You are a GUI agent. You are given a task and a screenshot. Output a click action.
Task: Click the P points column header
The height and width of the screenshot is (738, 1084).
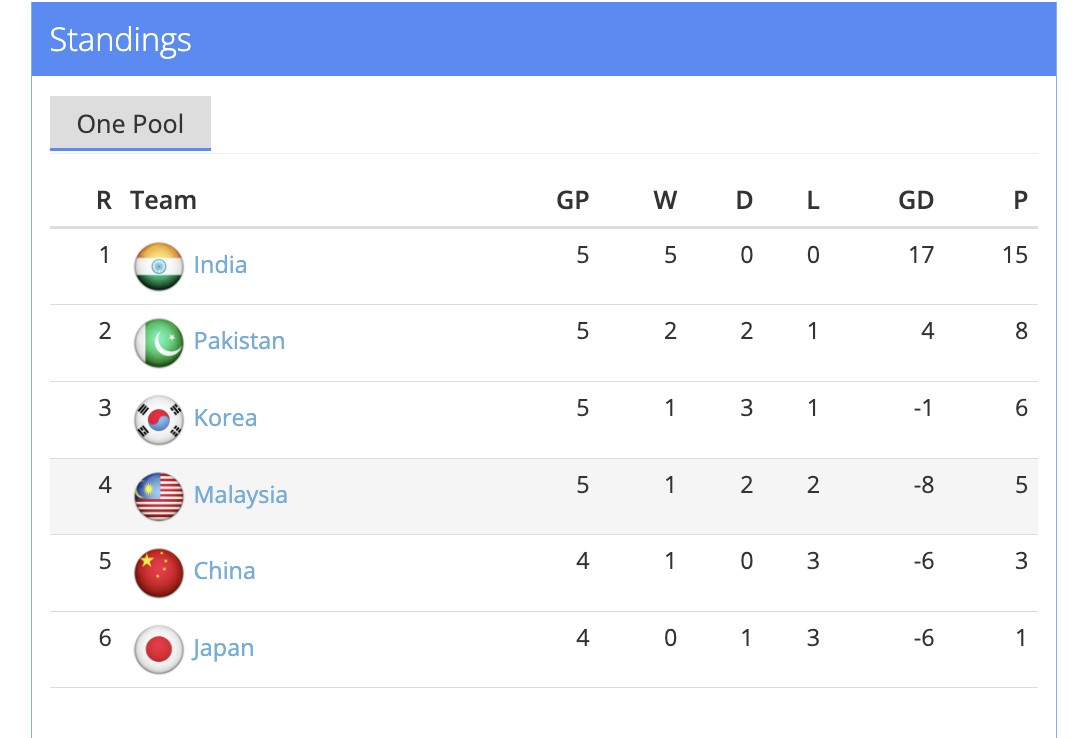(1020, 200)
